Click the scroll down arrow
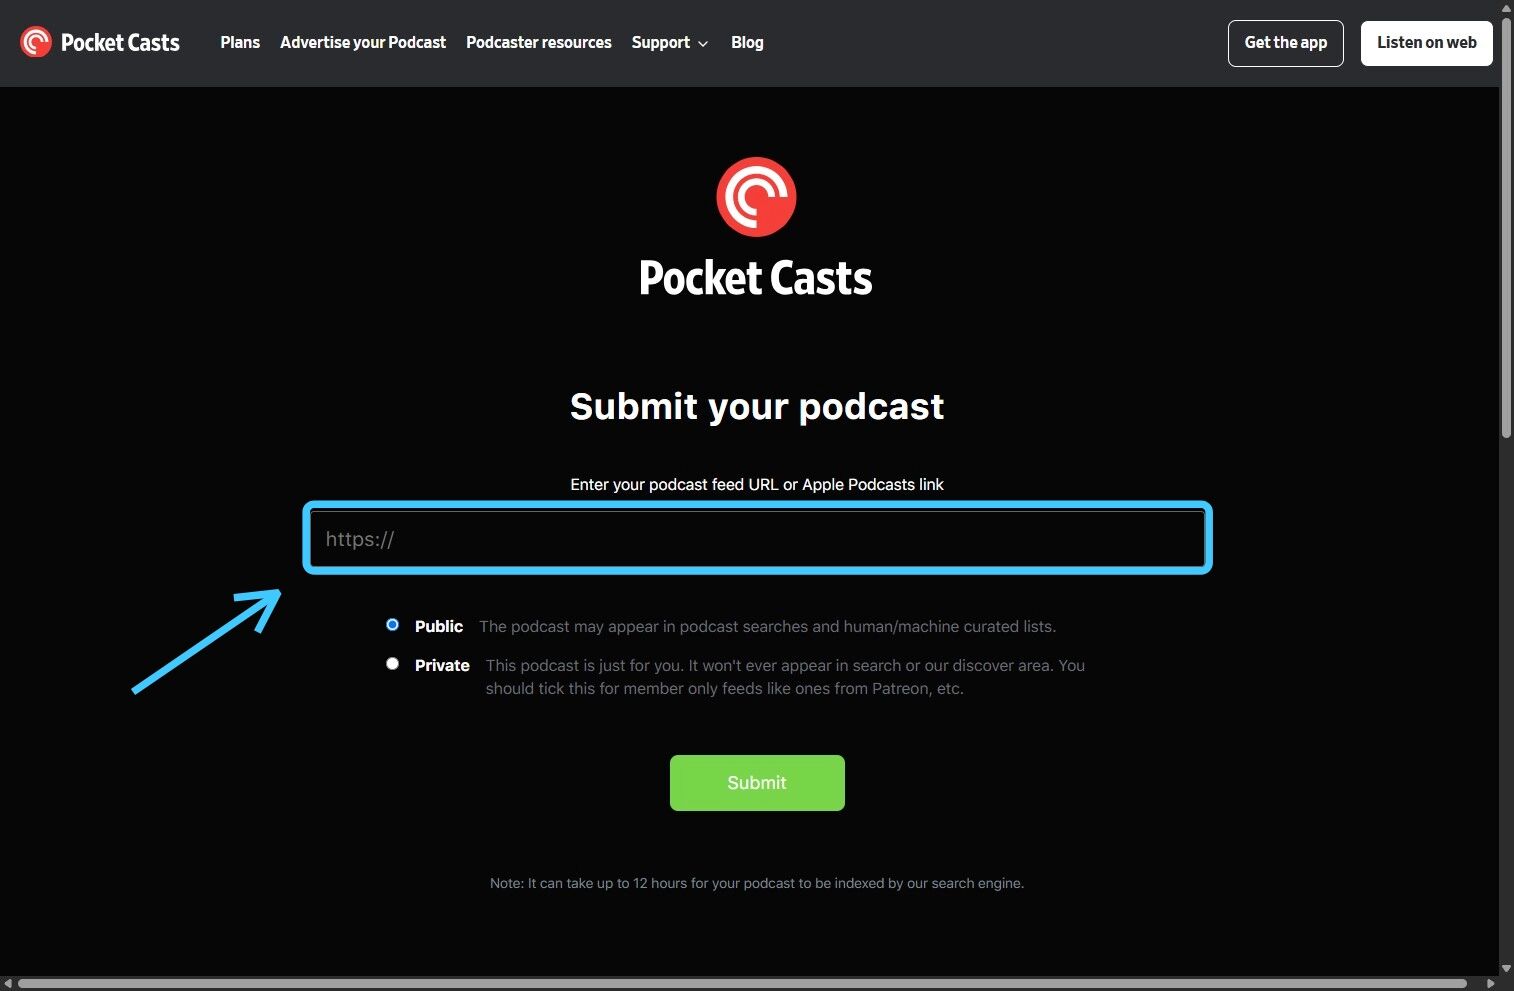The width and height of the screenshot is (1514, 991). click(1506, 969)
